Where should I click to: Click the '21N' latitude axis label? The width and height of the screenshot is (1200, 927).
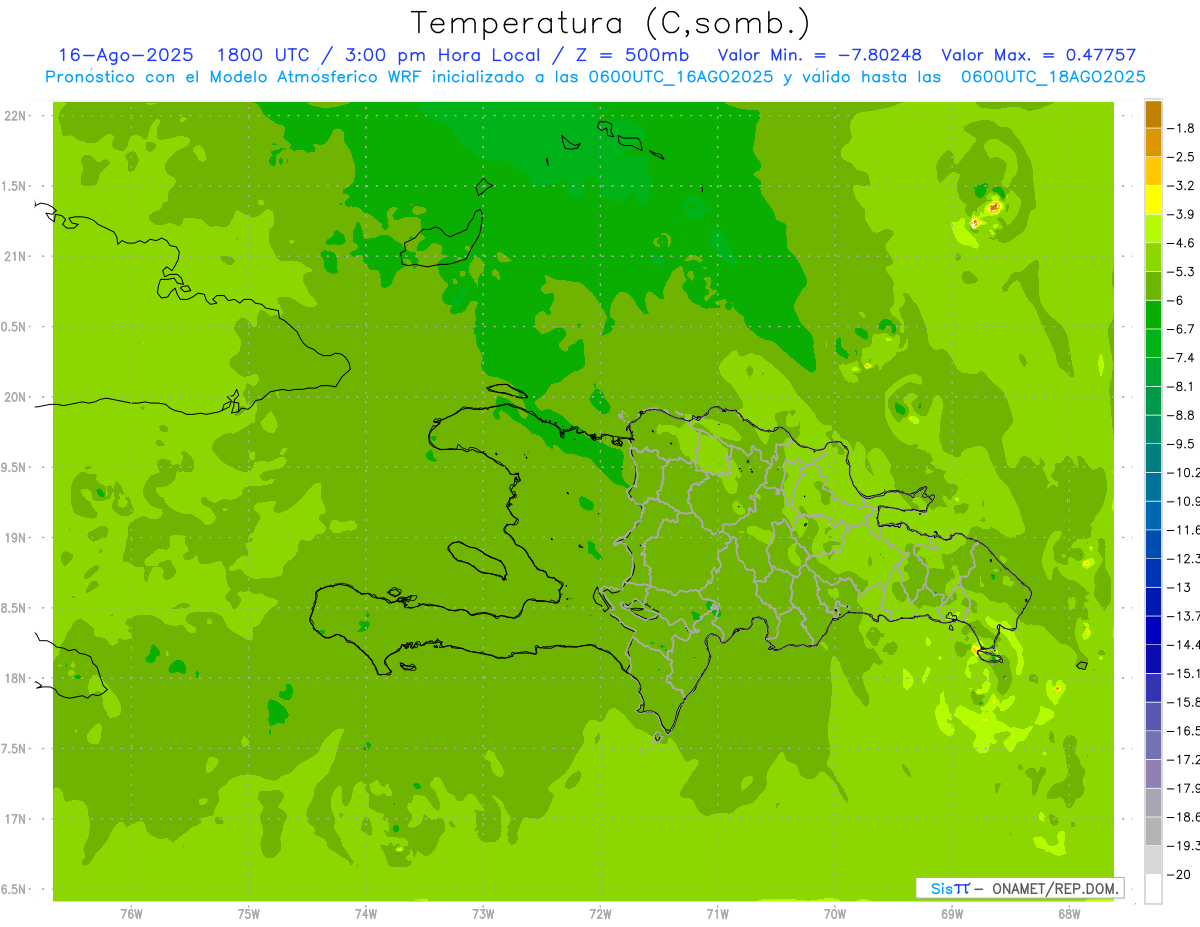tap(15, 257)
